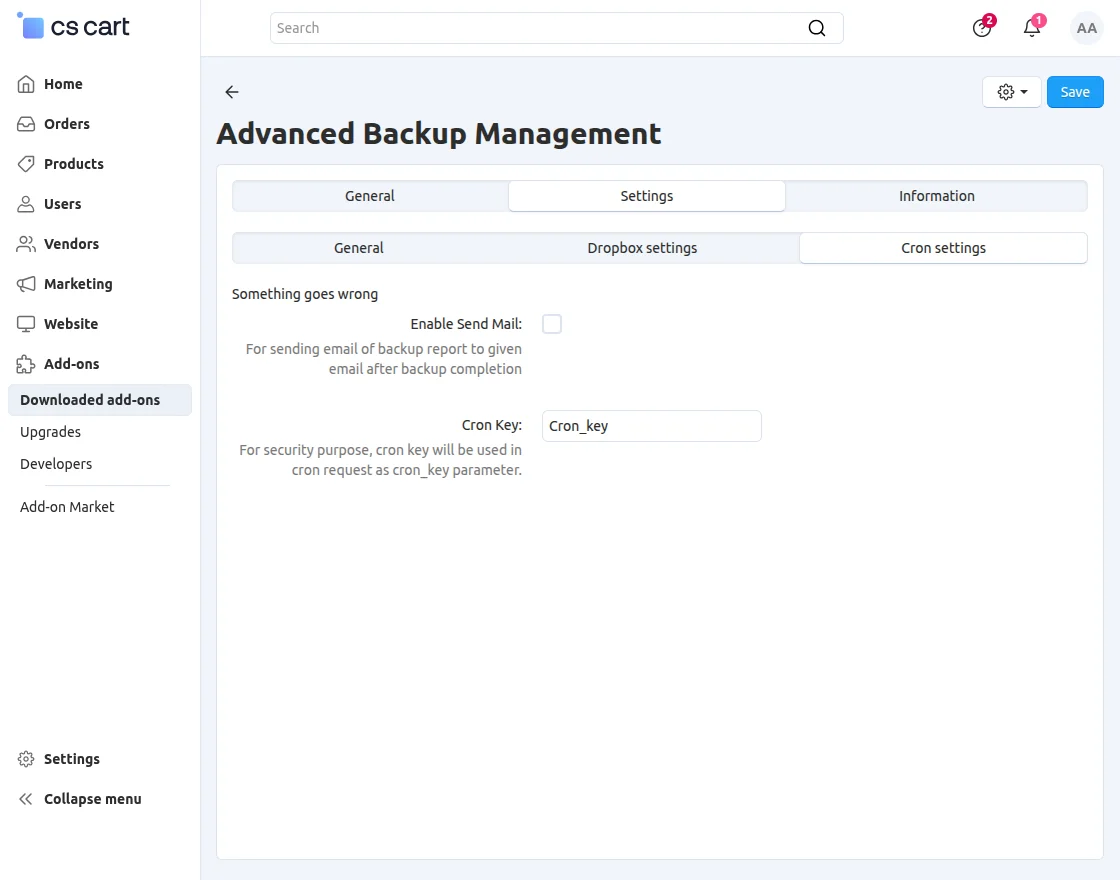Switch to the Settings tab
1120x880 pixels.
(646, 196)
